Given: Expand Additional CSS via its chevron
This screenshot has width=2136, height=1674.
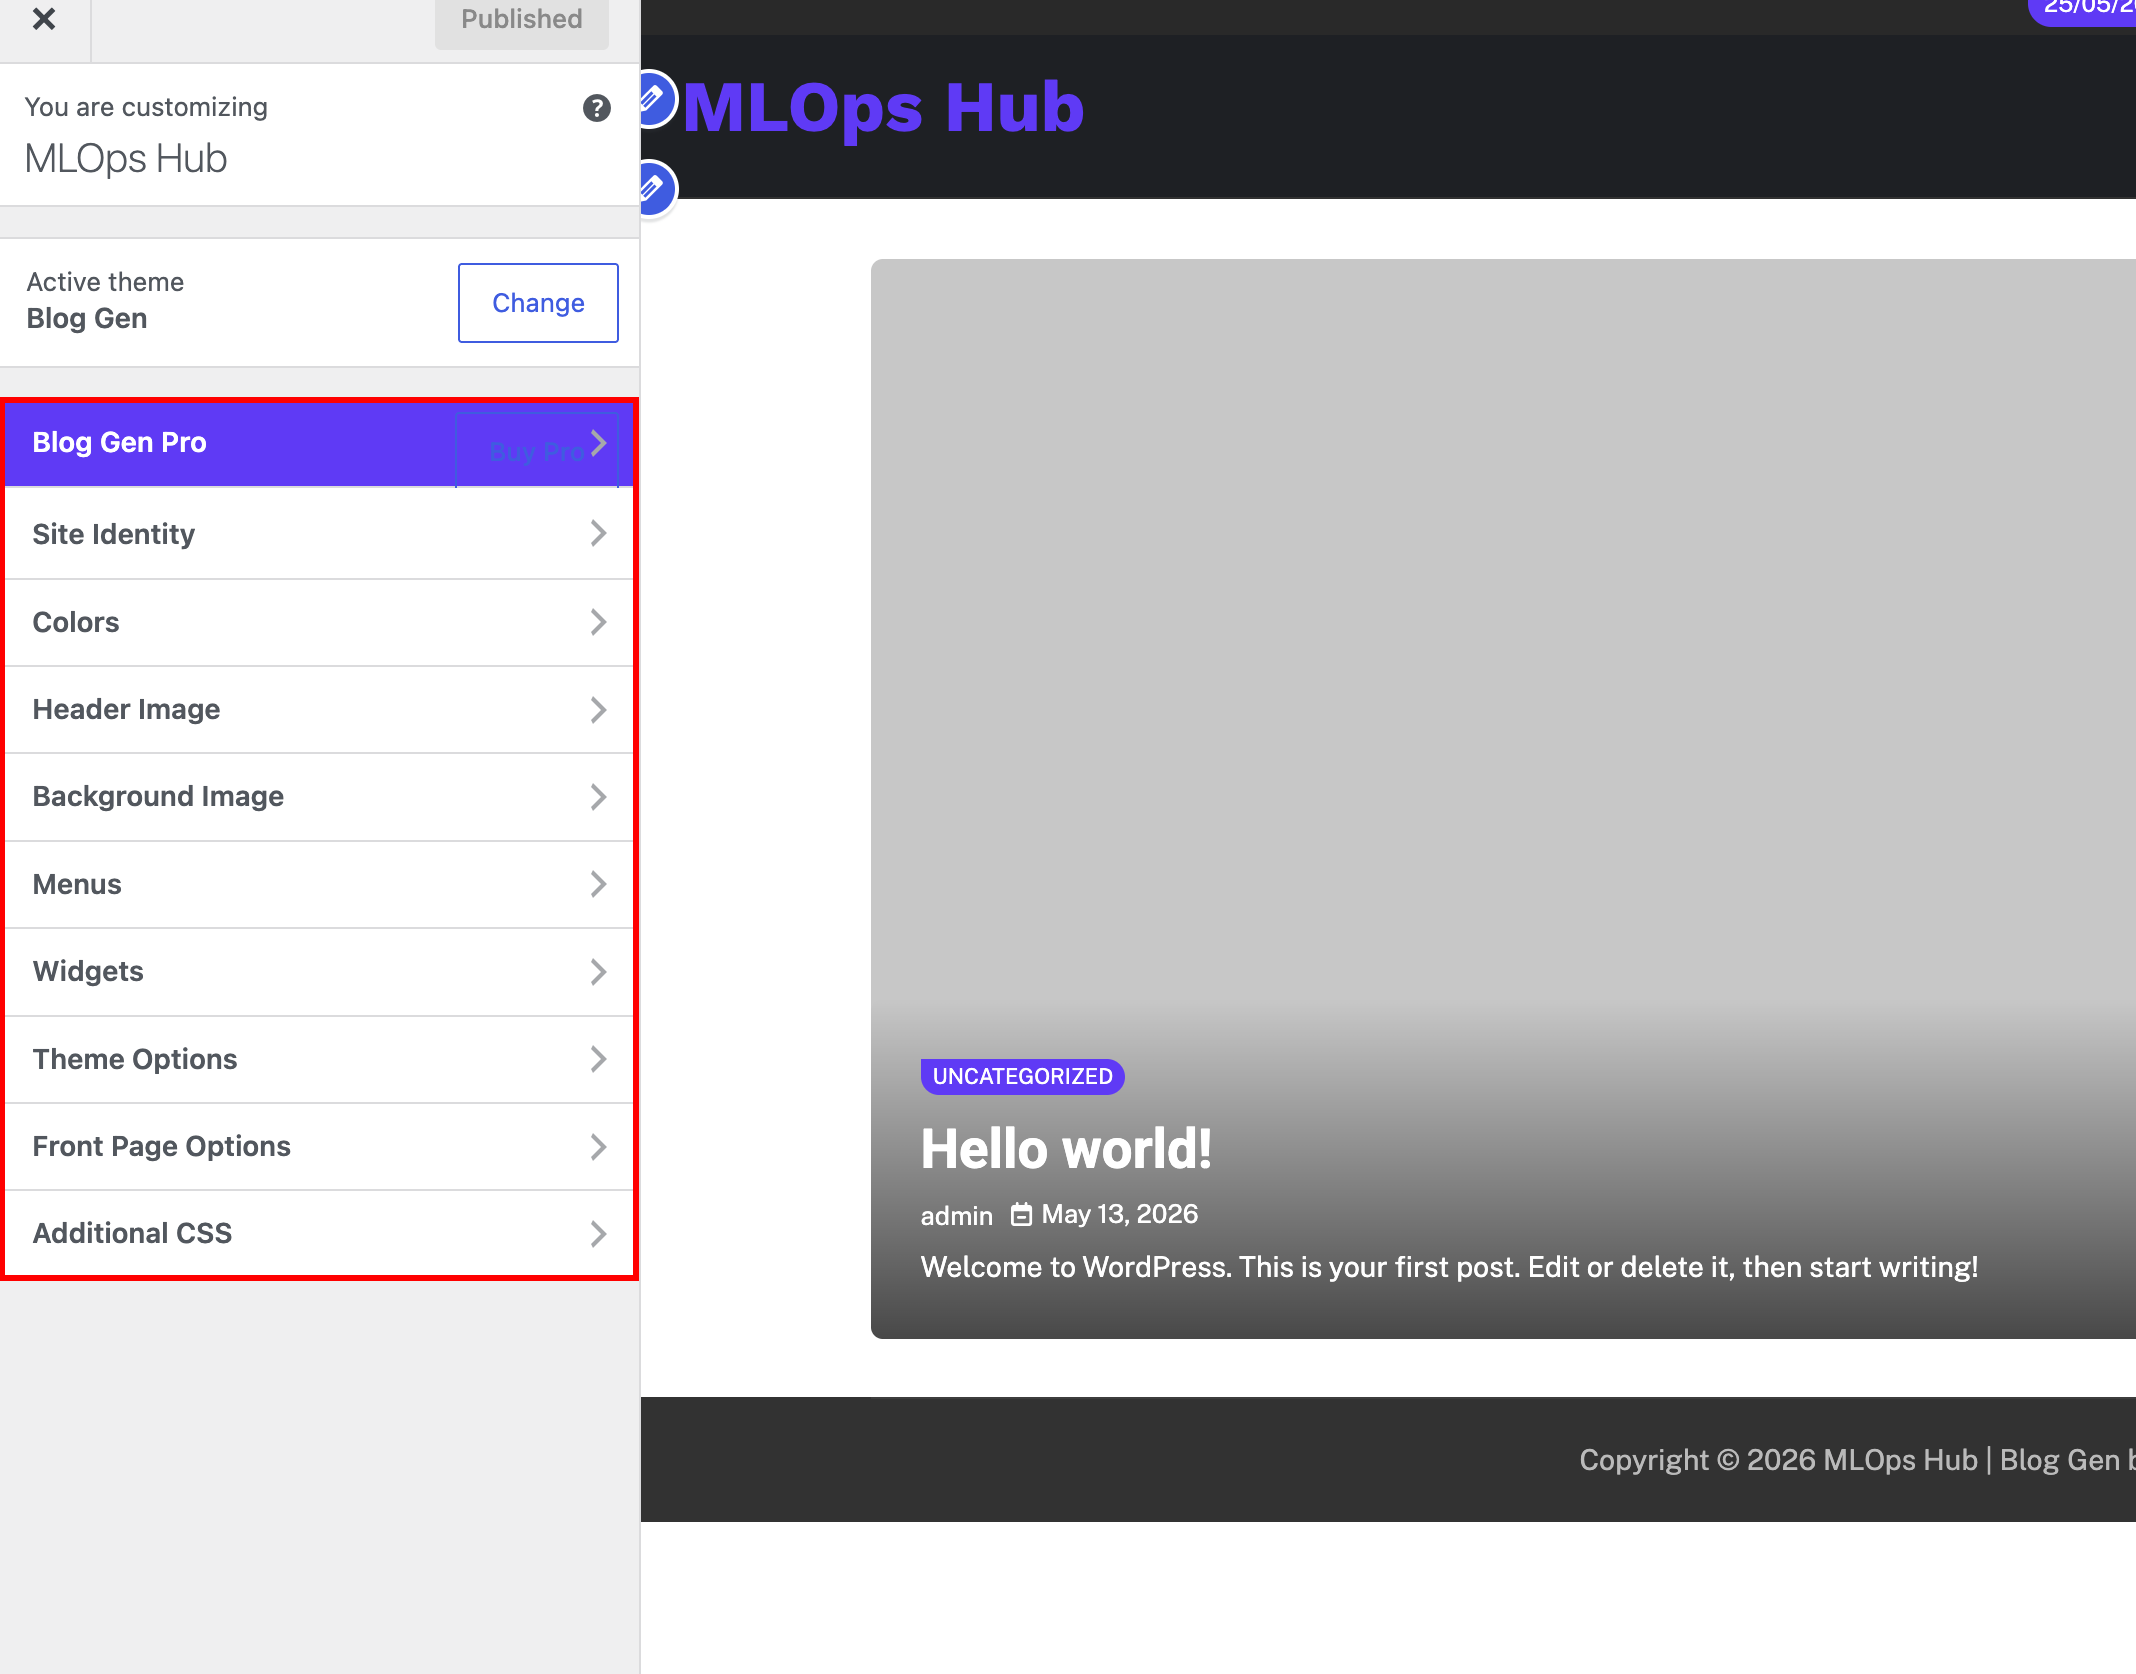Looking at the screenshot, I should (598, 1234).
